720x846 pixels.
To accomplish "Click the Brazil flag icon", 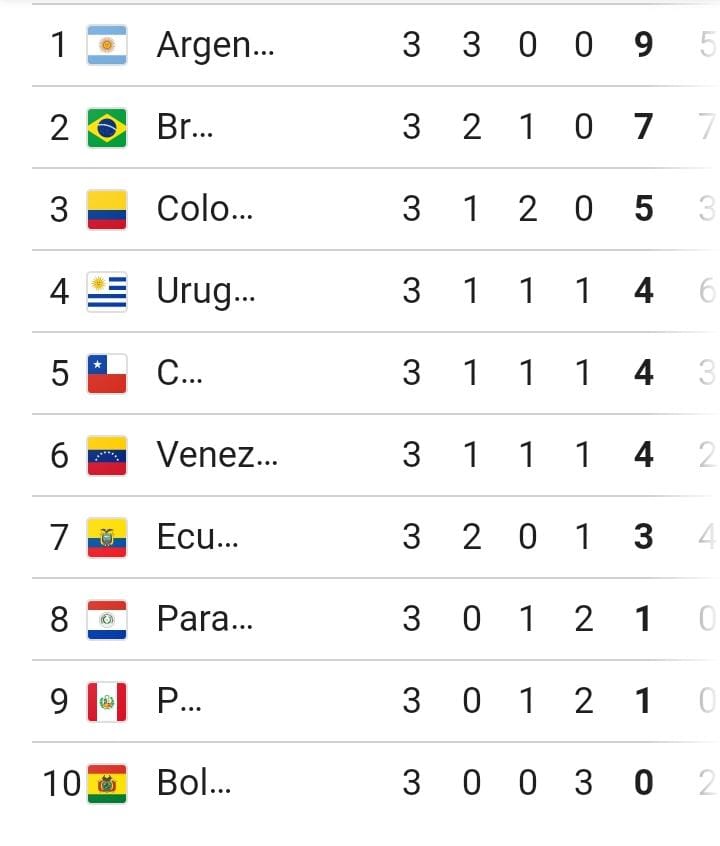I will pyautogui.click(x=107, y=127).
